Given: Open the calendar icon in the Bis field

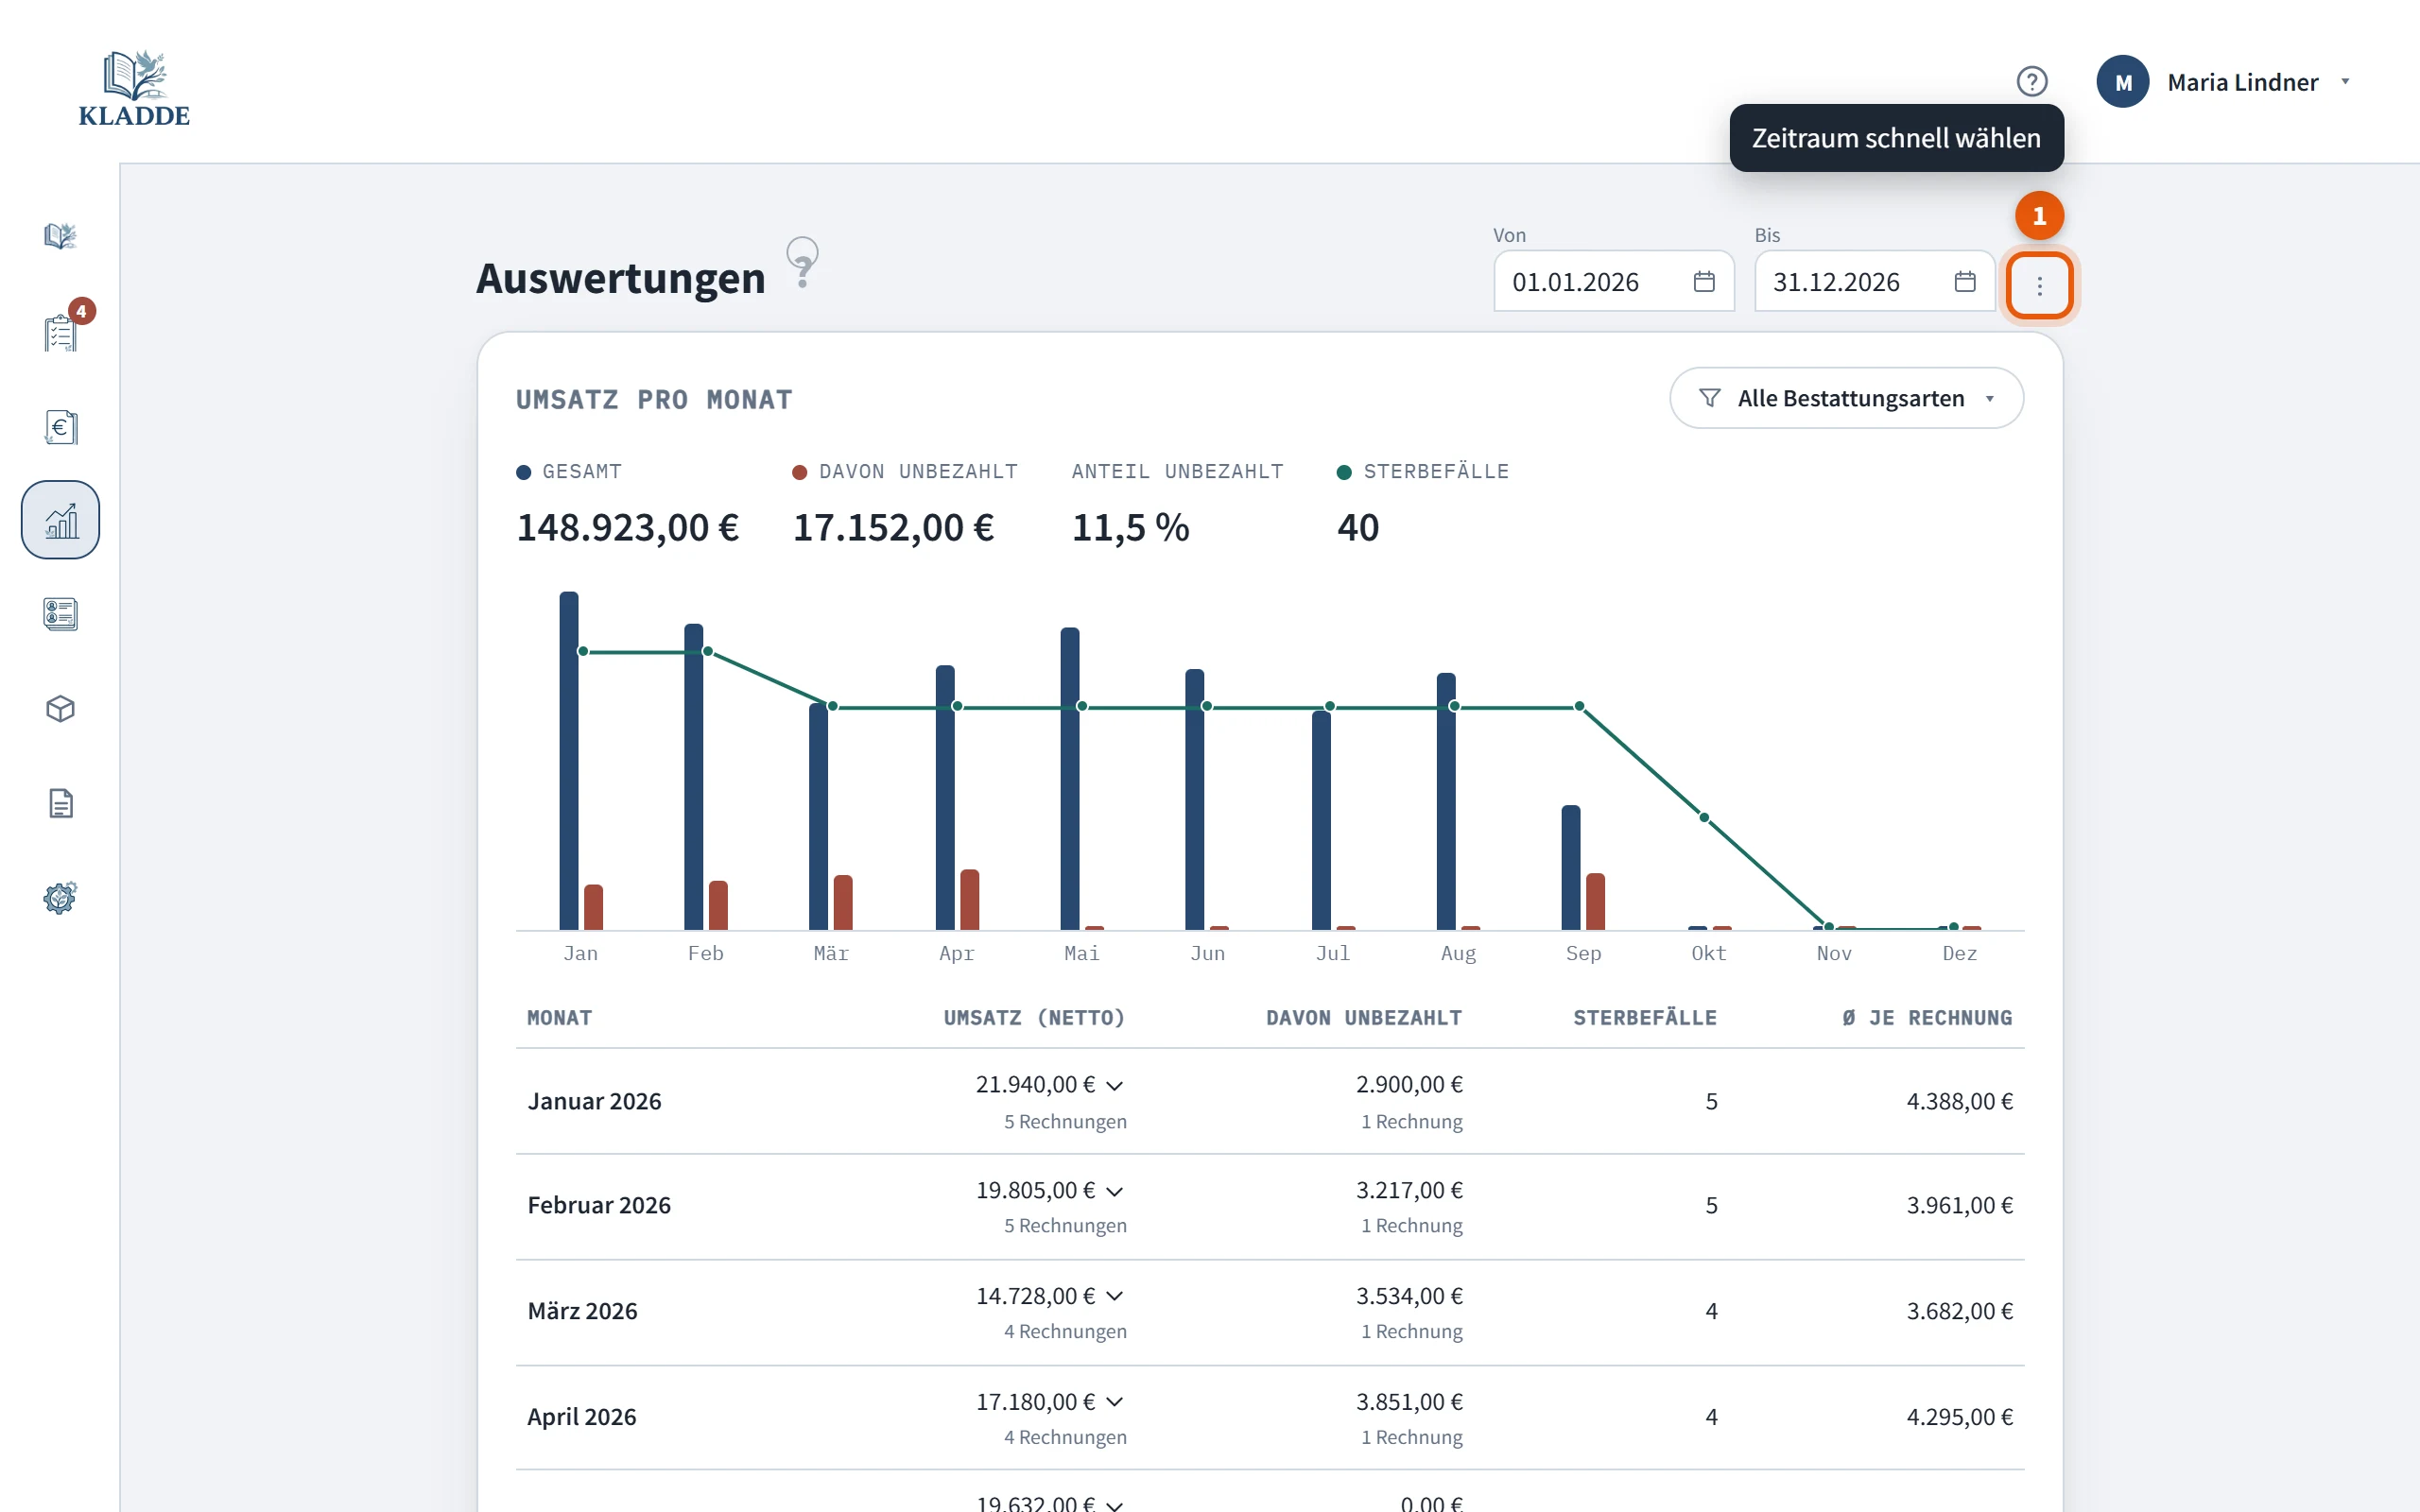Looking at the screenshot, I should click(x=1964, y=282).
